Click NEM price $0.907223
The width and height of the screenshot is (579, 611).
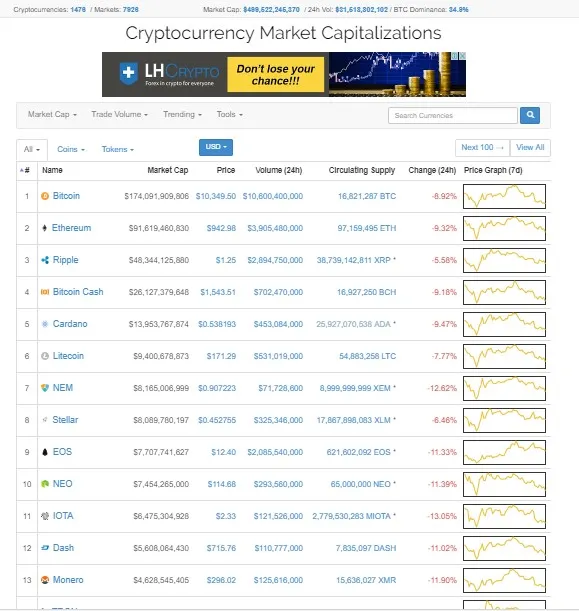(217, 388)
